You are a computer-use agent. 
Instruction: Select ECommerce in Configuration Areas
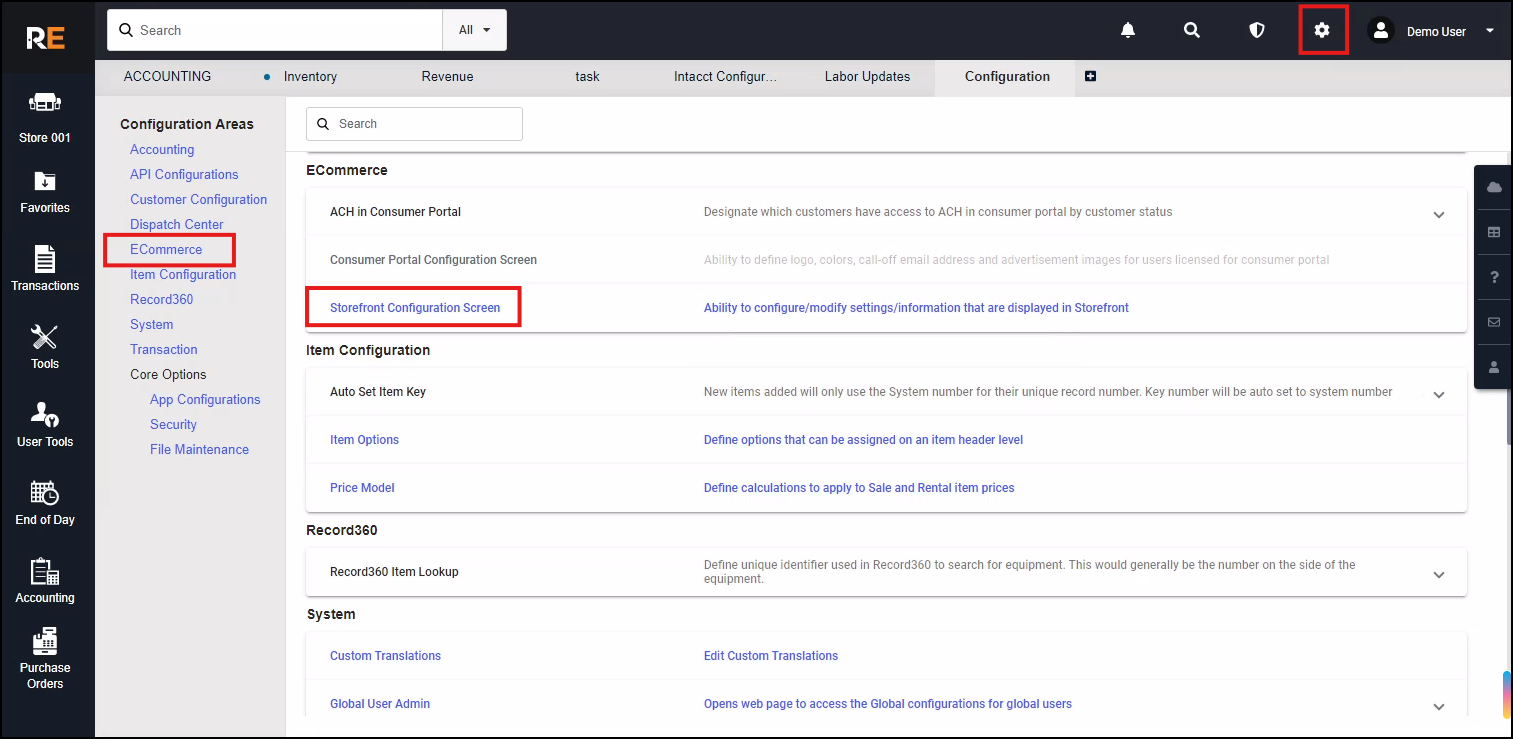click(166, 249)
